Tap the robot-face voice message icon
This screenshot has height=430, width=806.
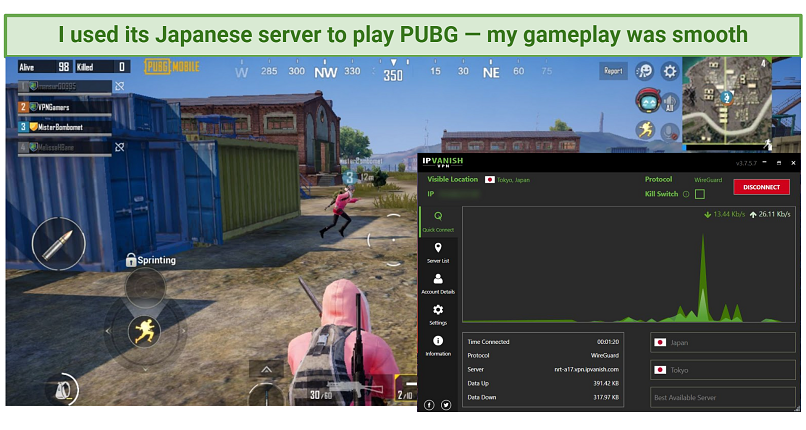pyautogui.click(x=648, y=101)
